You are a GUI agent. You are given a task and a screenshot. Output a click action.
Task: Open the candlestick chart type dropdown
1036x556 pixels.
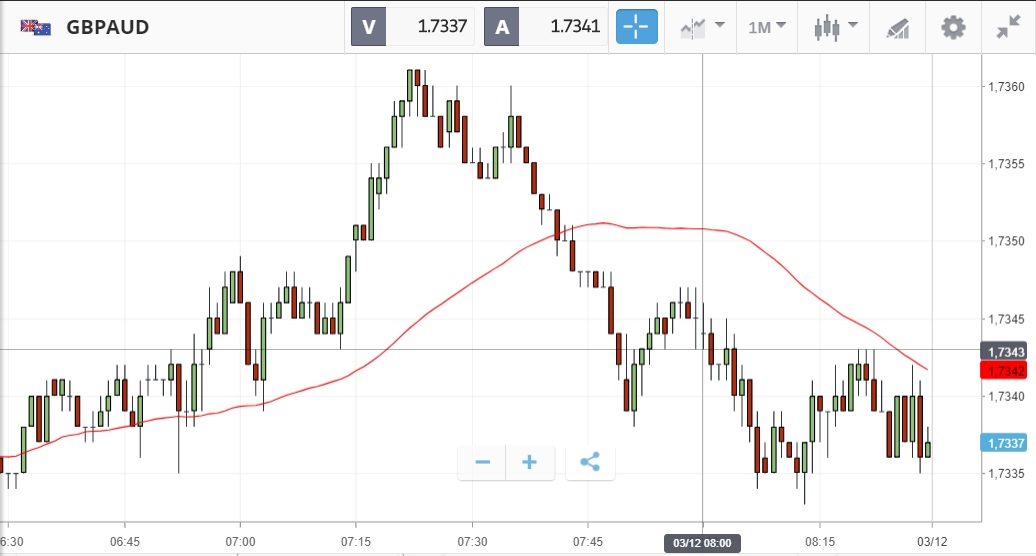pyautogui.click(x=836, y=27)
